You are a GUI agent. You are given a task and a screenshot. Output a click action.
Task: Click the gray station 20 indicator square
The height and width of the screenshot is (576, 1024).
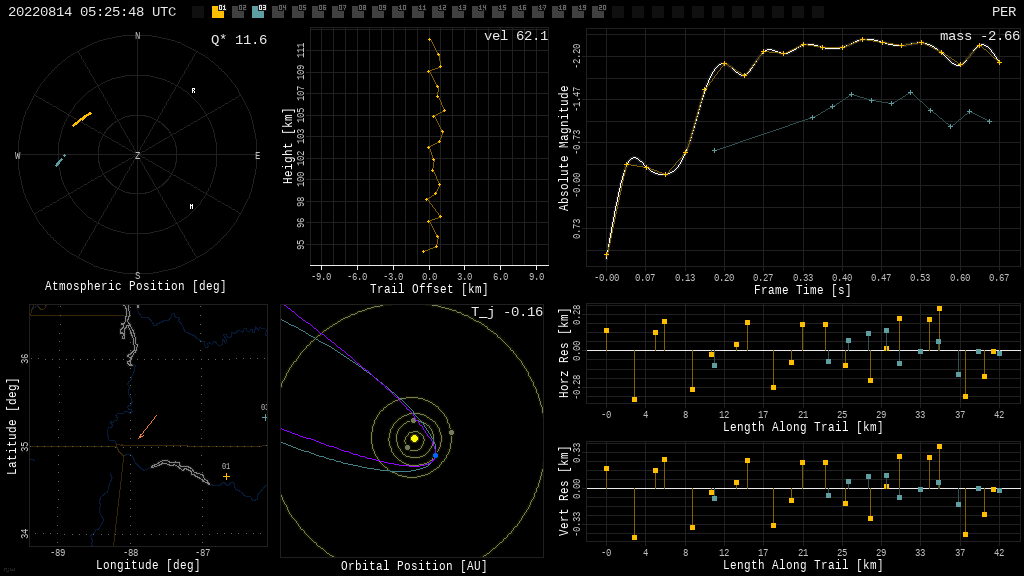[x=598, y=12]
